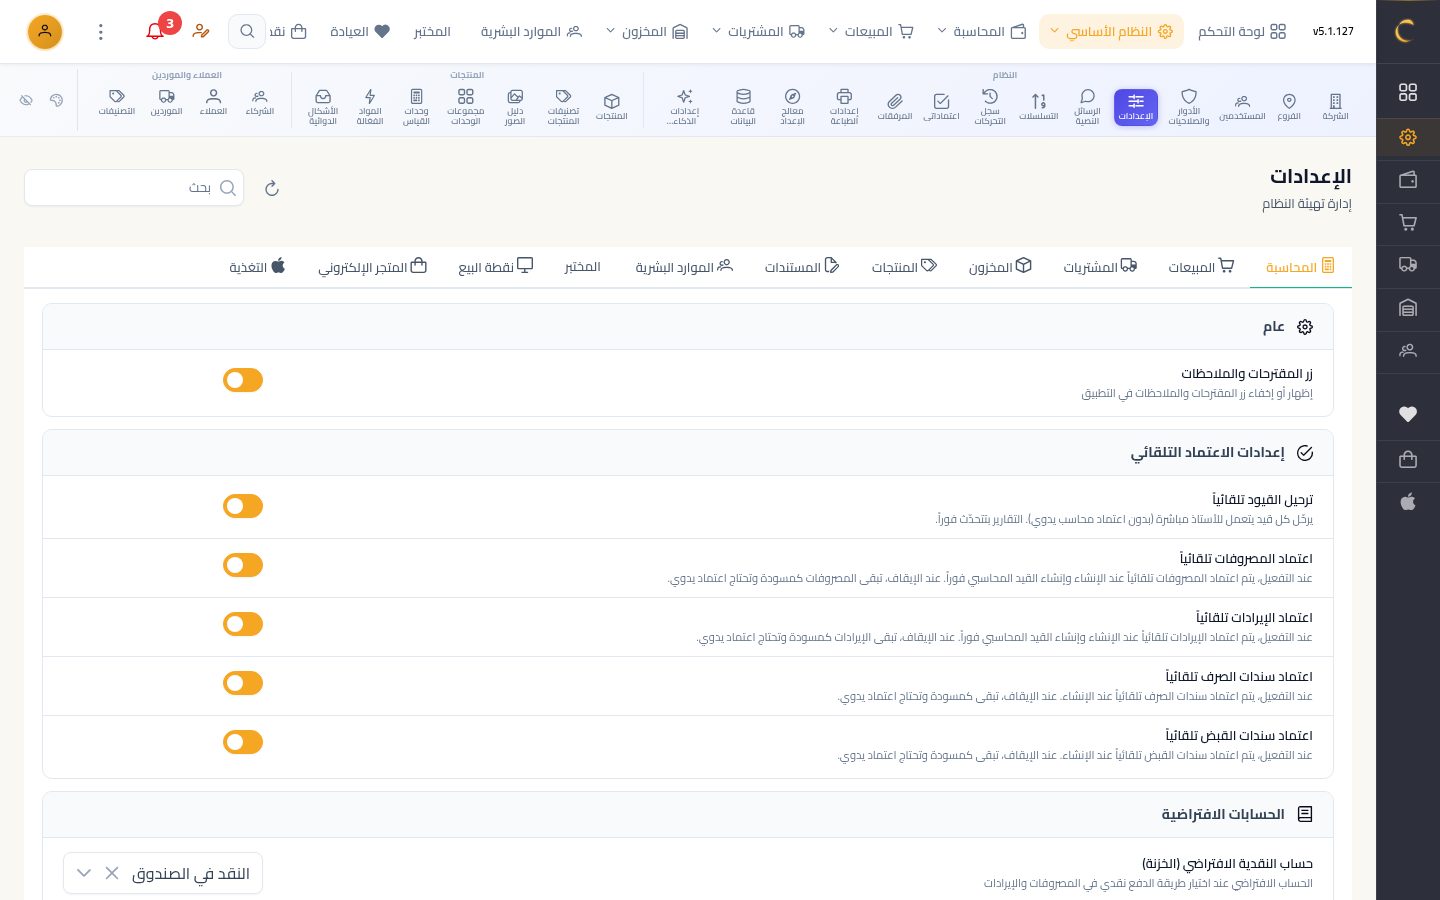
Task: Open Text Messages (الرسائل النصية)
Action: (1087, 107)
